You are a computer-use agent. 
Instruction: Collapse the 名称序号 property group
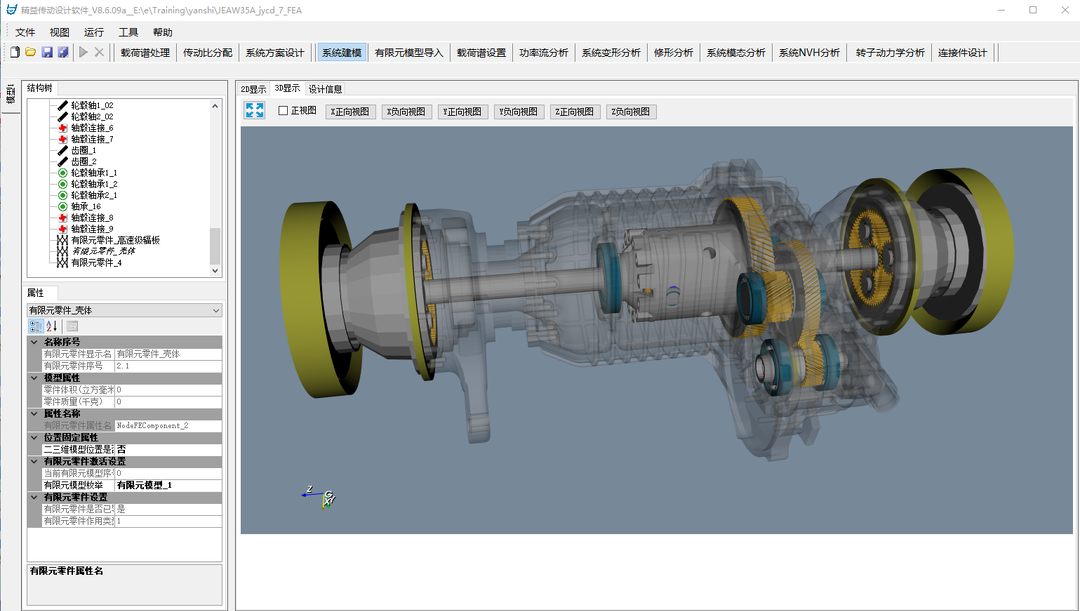34,342
